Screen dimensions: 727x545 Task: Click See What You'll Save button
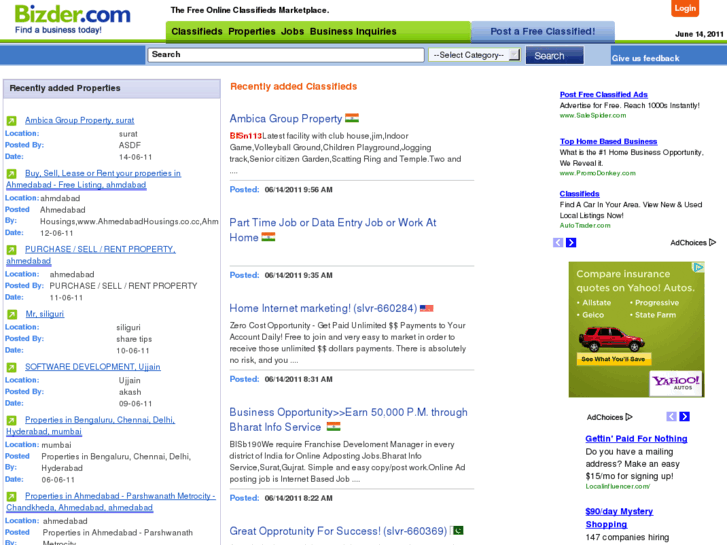tap(613, 359)
